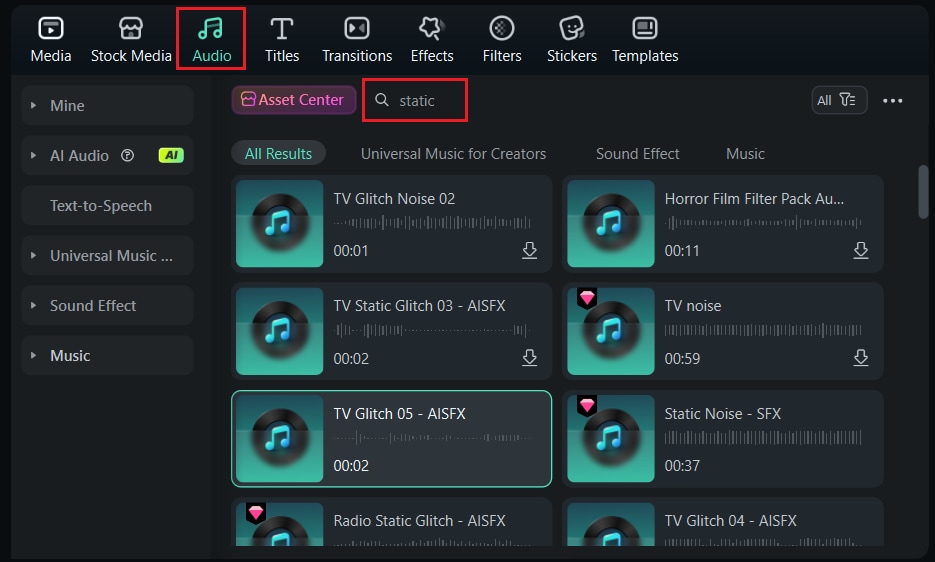Click the premium gem on TV noise

[x=587, y=298]
